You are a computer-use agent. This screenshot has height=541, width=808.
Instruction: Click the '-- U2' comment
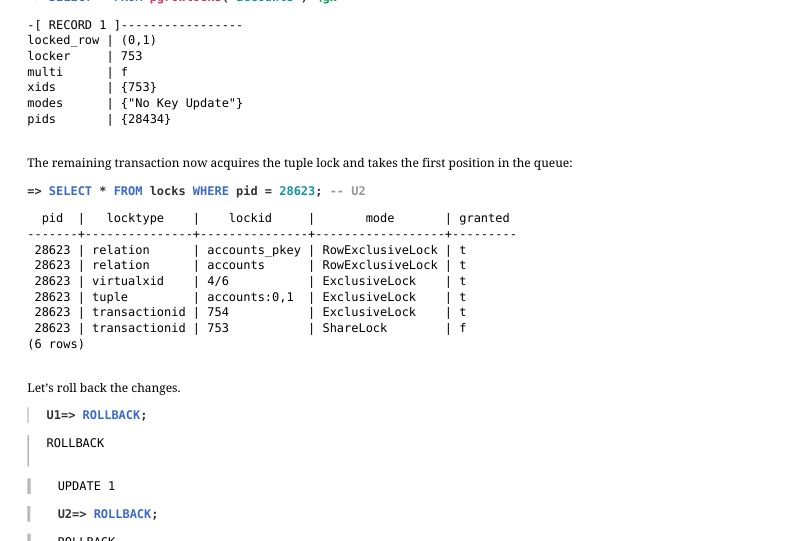tap(348, 191)
